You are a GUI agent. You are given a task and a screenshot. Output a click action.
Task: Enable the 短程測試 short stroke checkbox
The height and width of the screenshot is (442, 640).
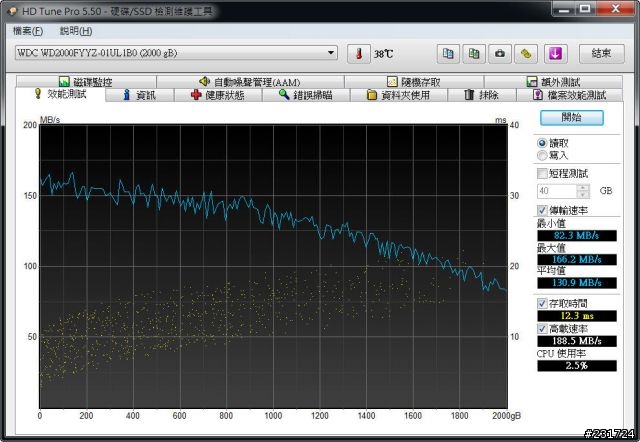pos(542,173)
